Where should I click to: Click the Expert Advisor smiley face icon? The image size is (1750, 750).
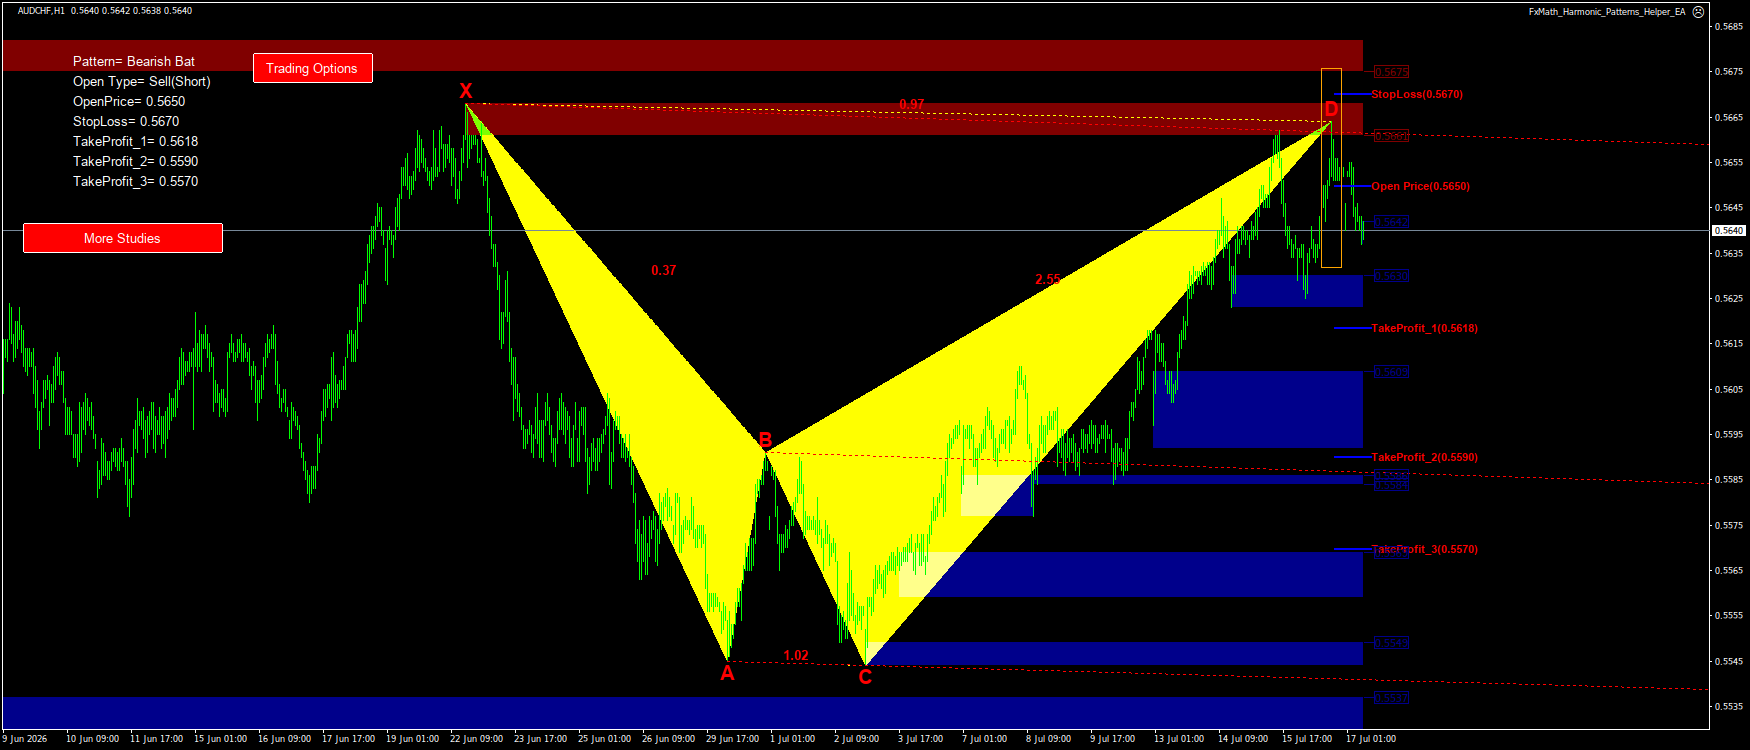coord(1698,12)
